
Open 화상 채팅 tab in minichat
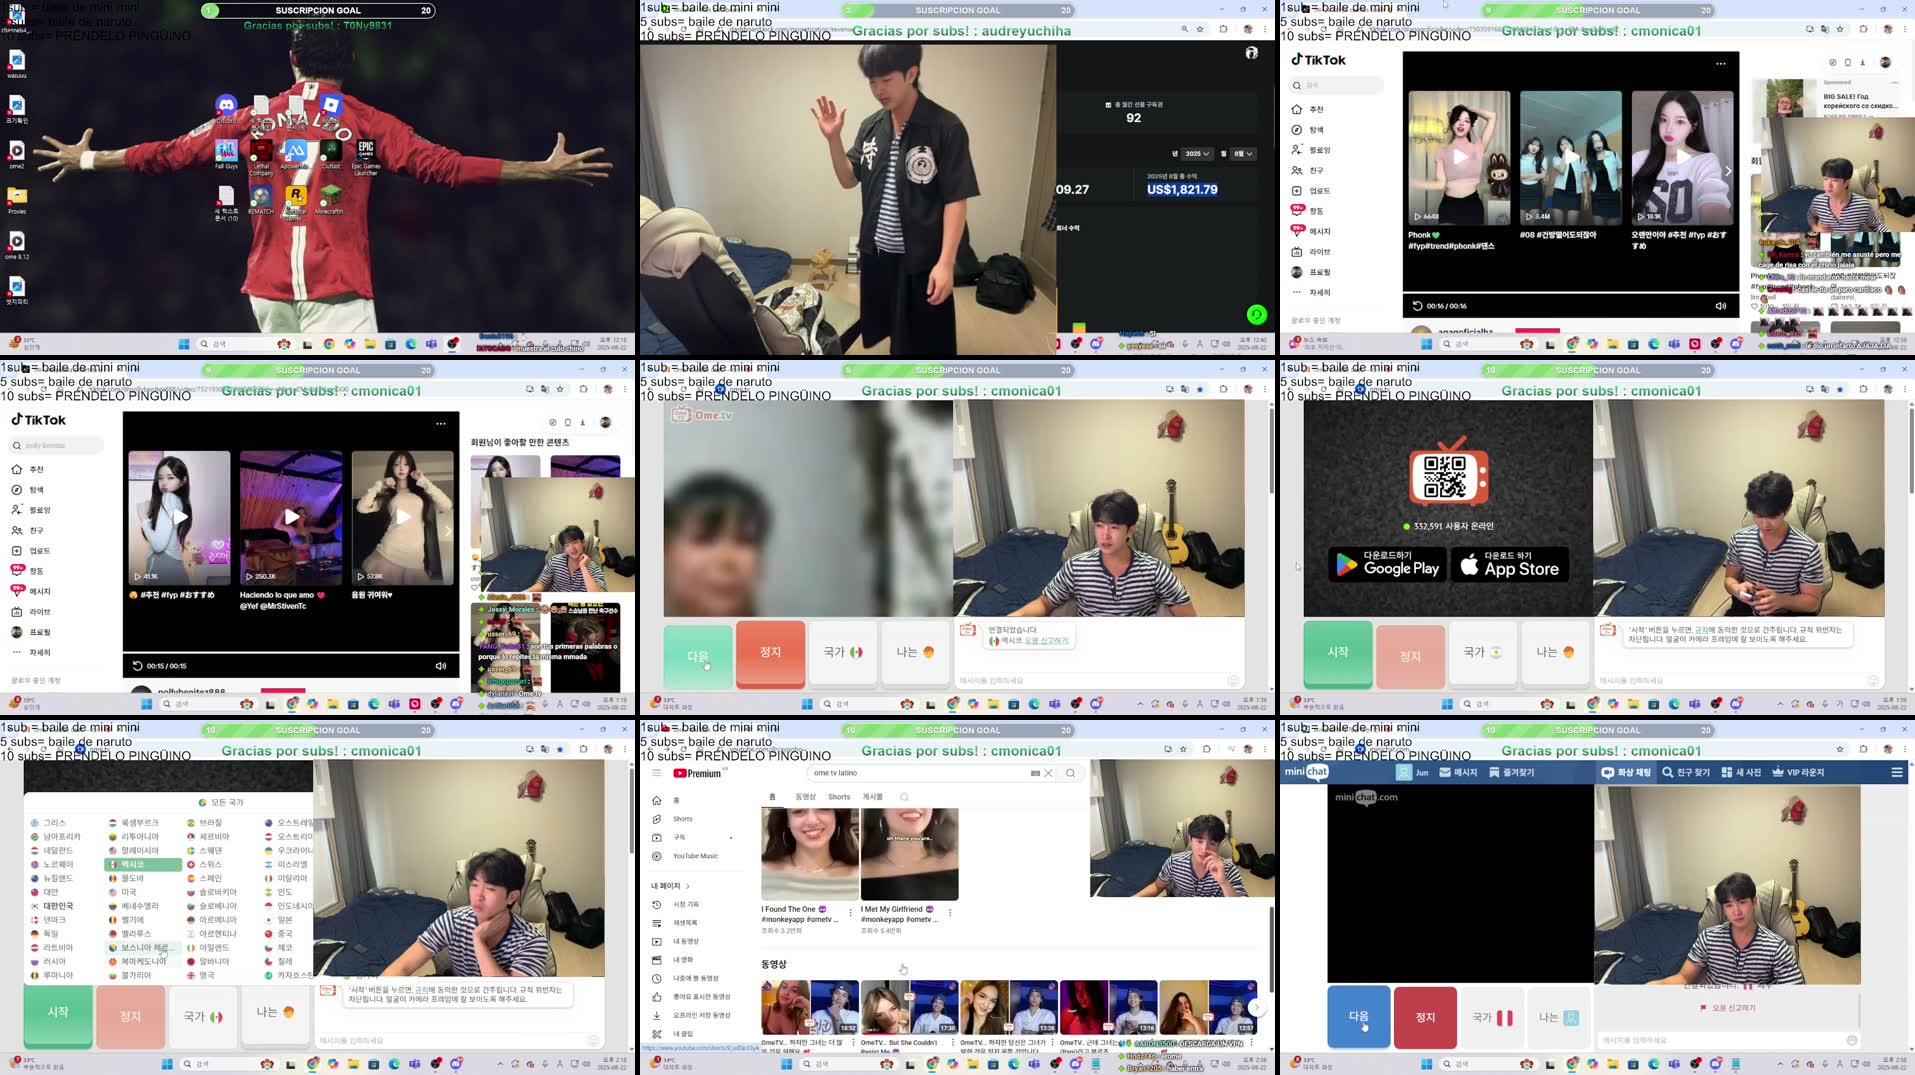1626,772
